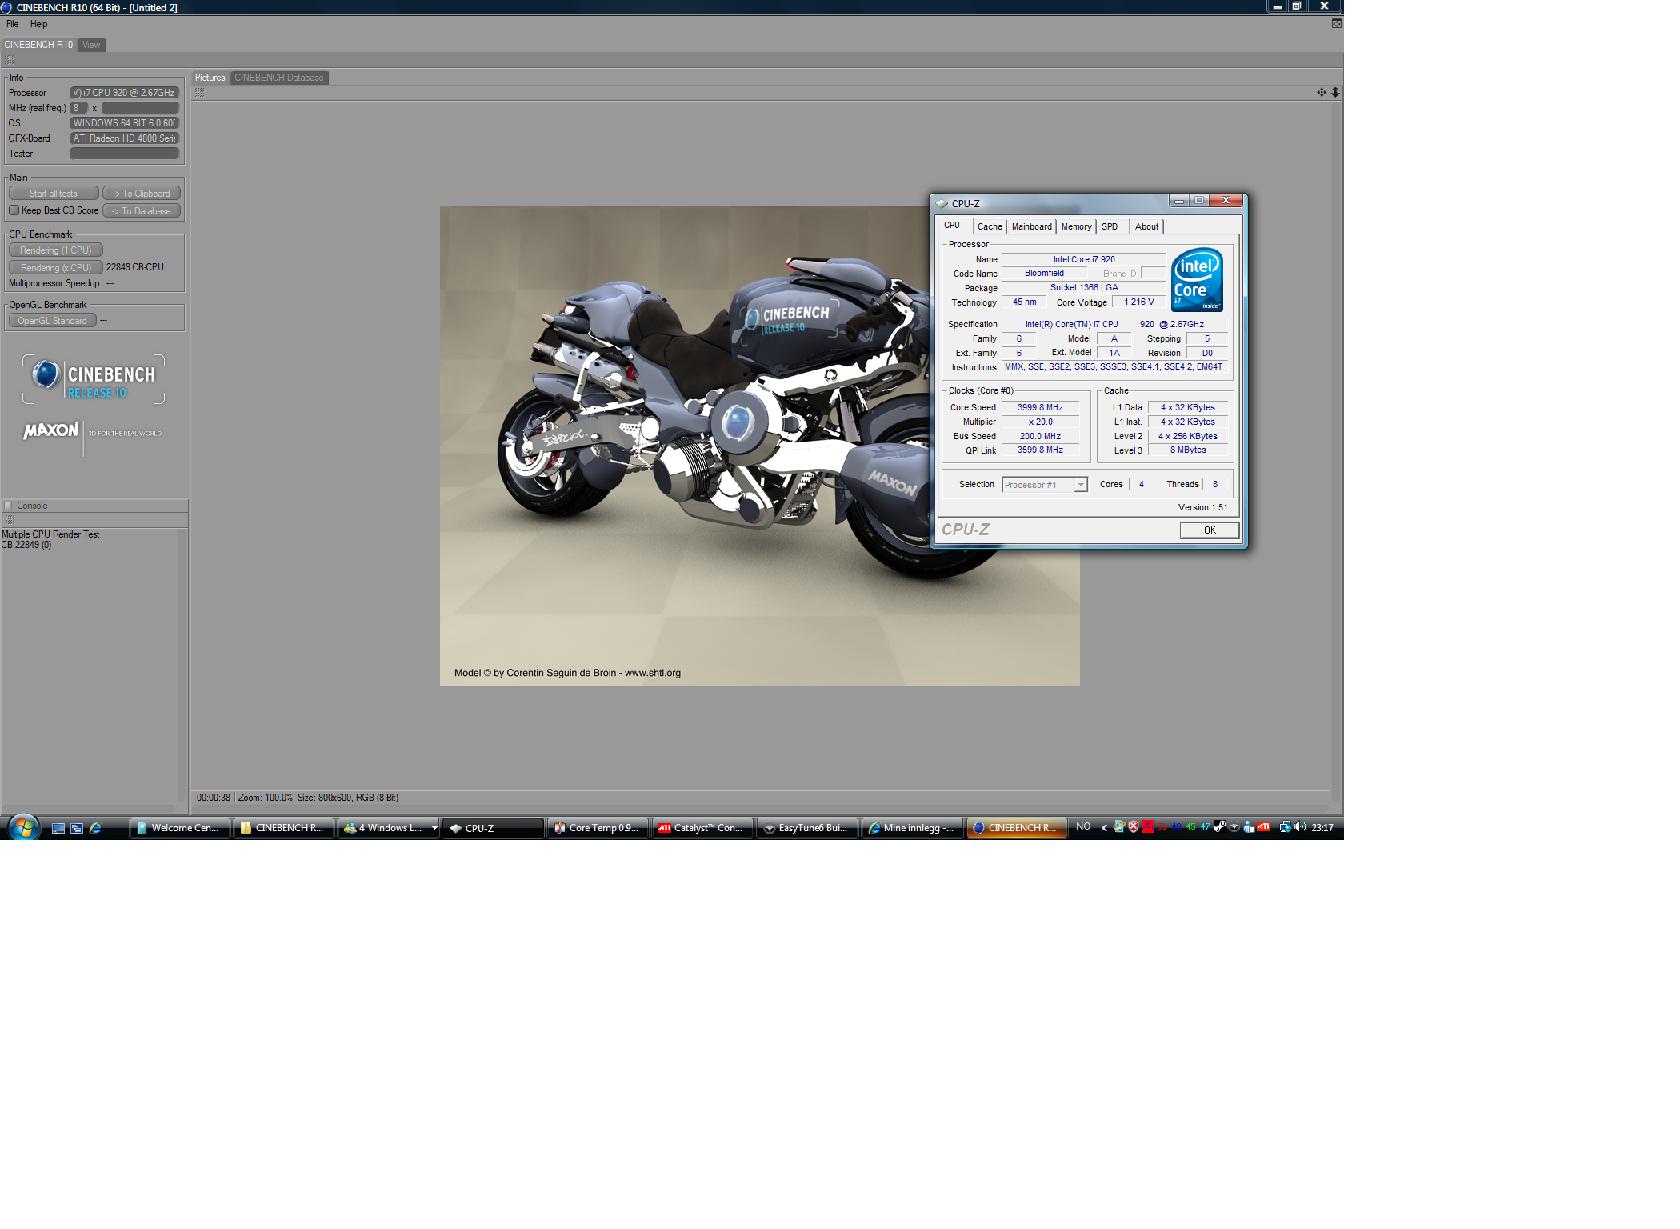
Task: Send results with To Database button
Action: pyautogui.click(x=141, y=211)
